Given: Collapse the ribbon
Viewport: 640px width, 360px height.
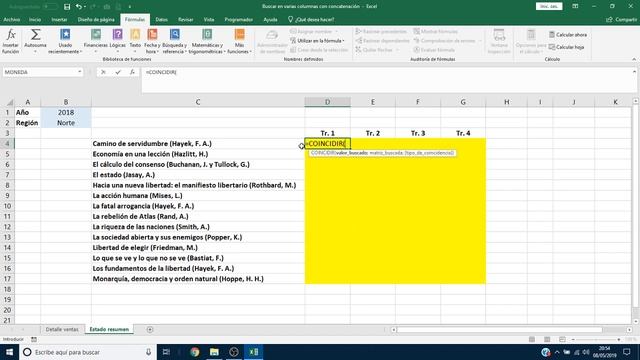Looking at the screenshot, I should coord(634,59).
